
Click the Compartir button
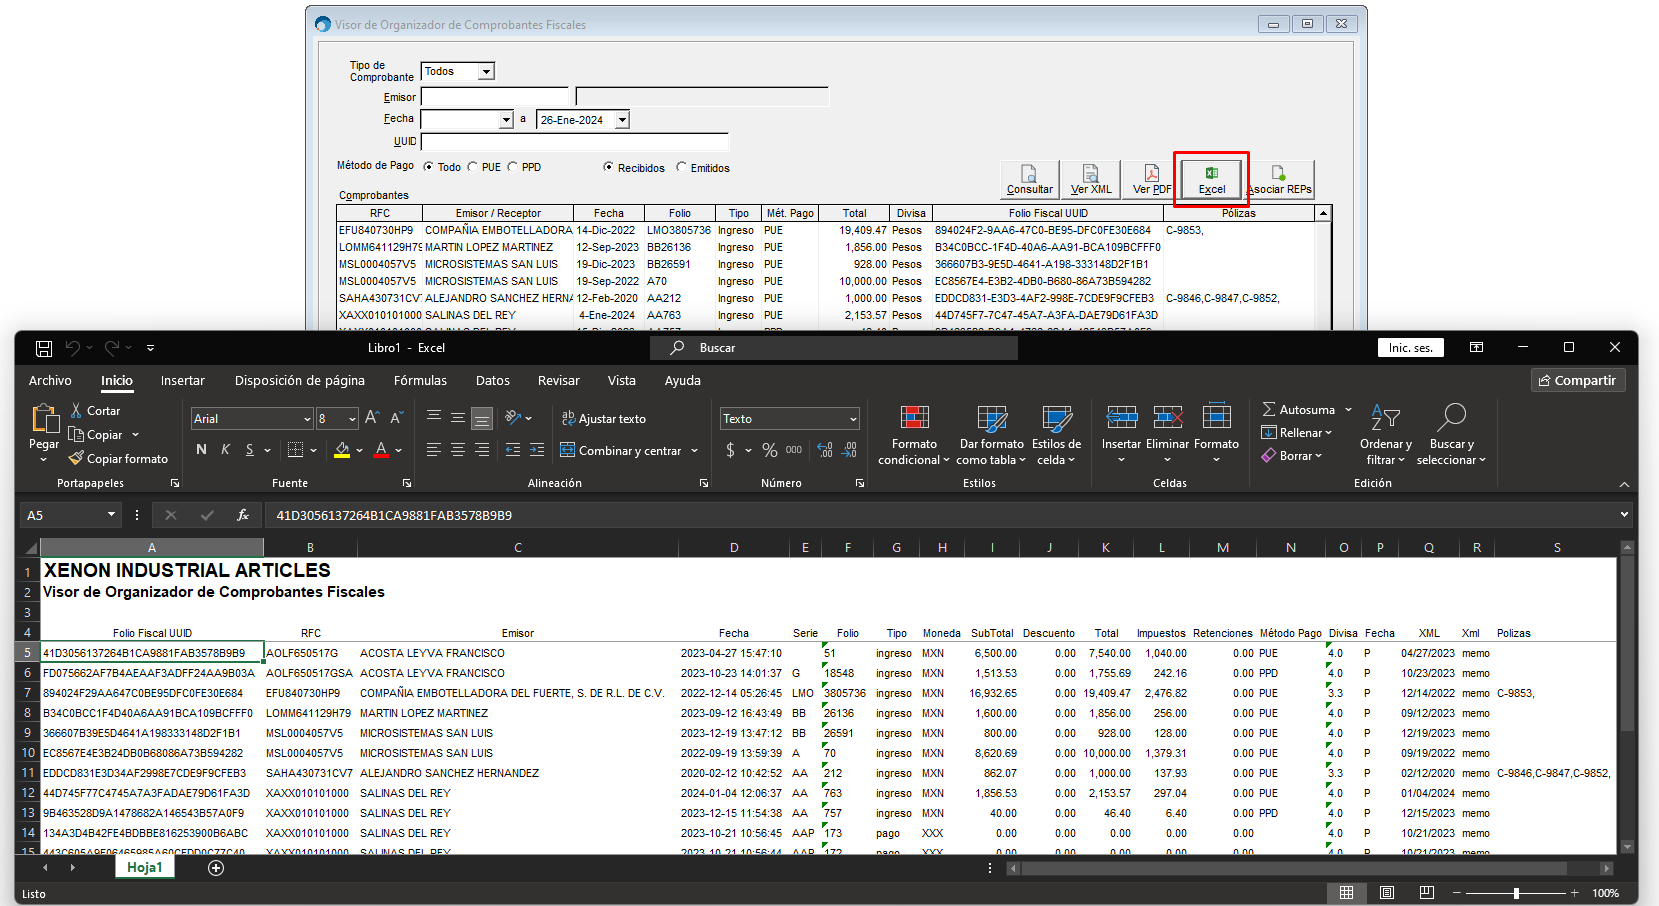[1578, 381]
